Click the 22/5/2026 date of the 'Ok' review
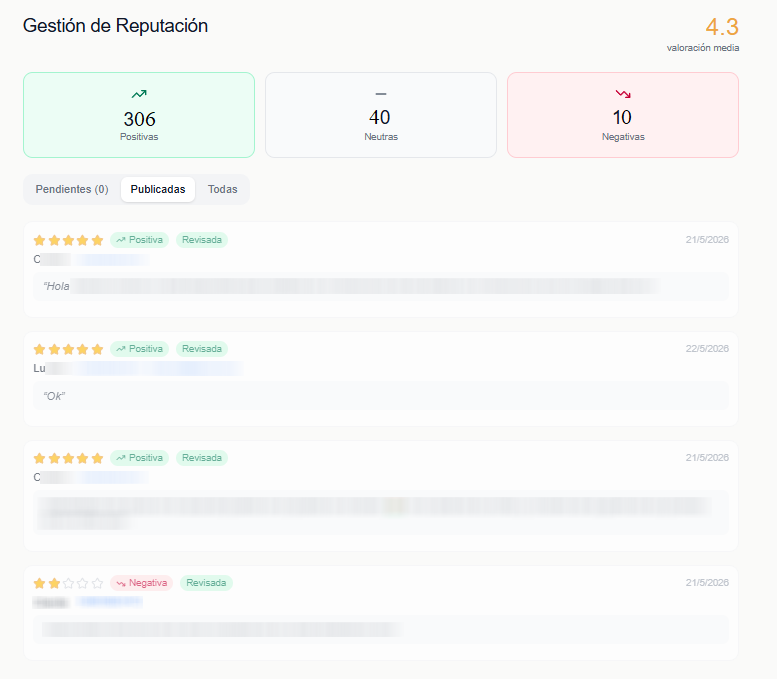 707,348
